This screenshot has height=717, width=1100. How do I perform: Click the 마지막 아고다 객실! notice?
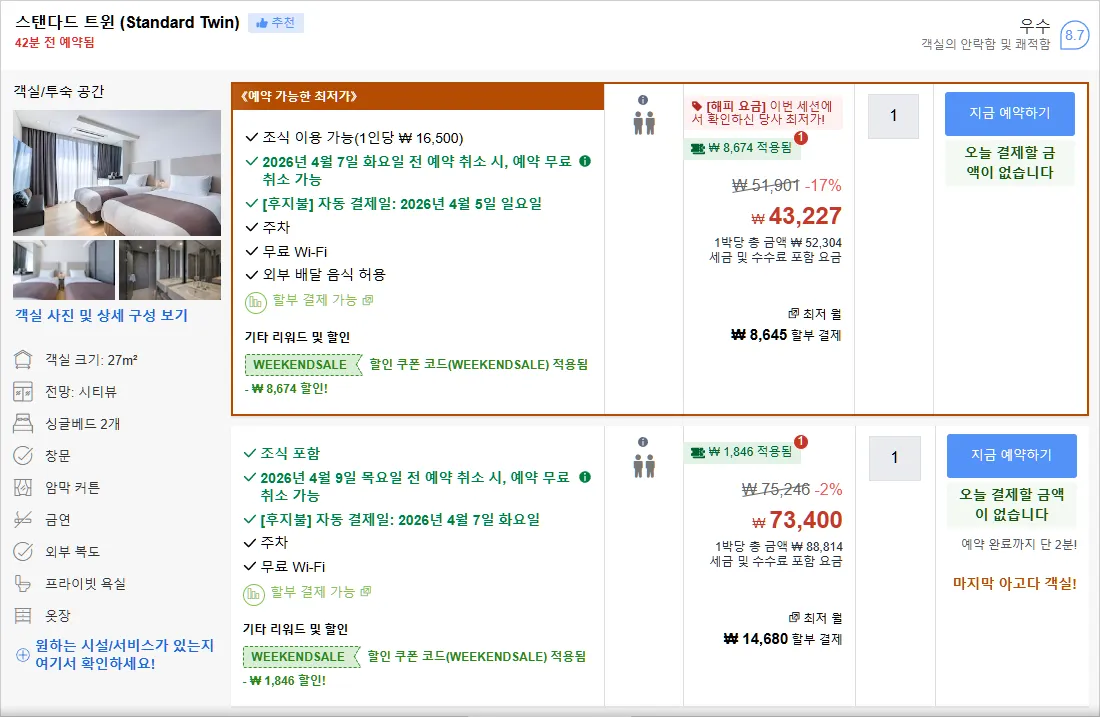tap(1014, 584)
